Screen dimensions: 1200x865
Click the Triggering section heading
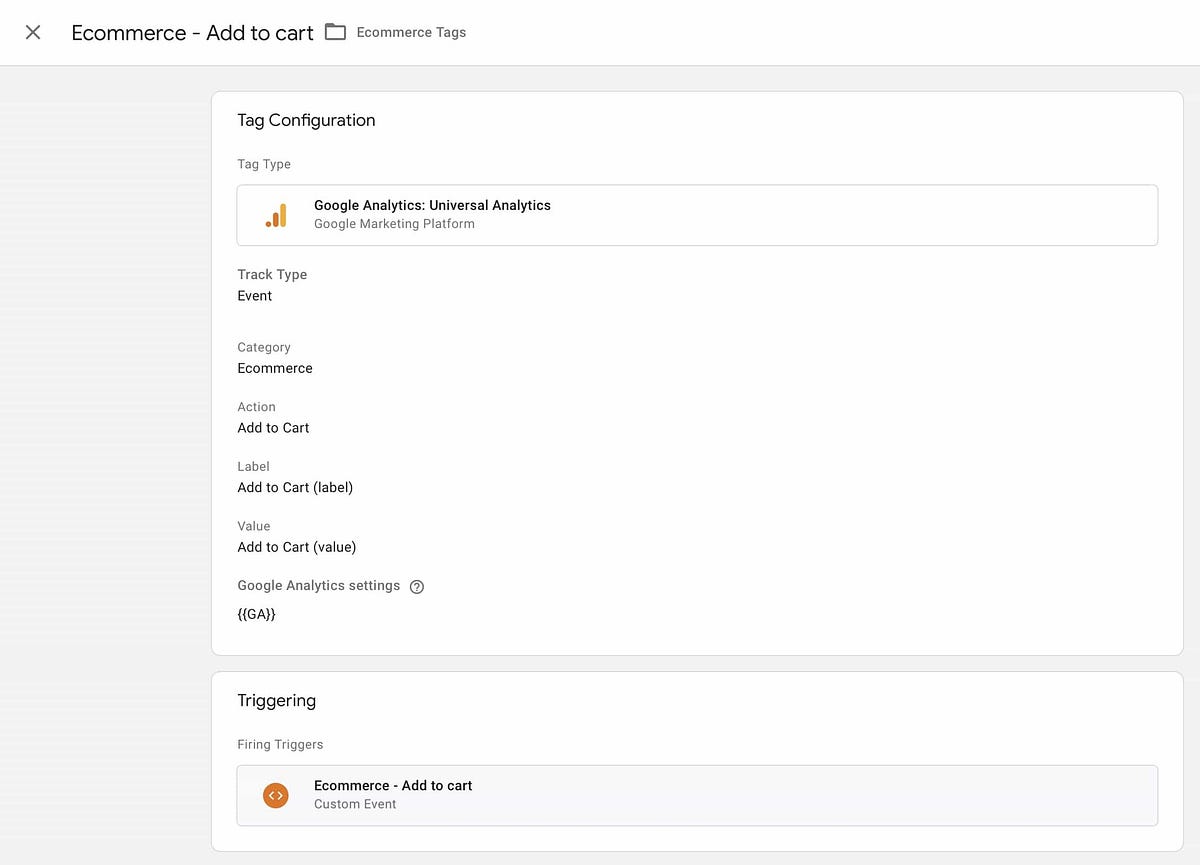(276, 700)
